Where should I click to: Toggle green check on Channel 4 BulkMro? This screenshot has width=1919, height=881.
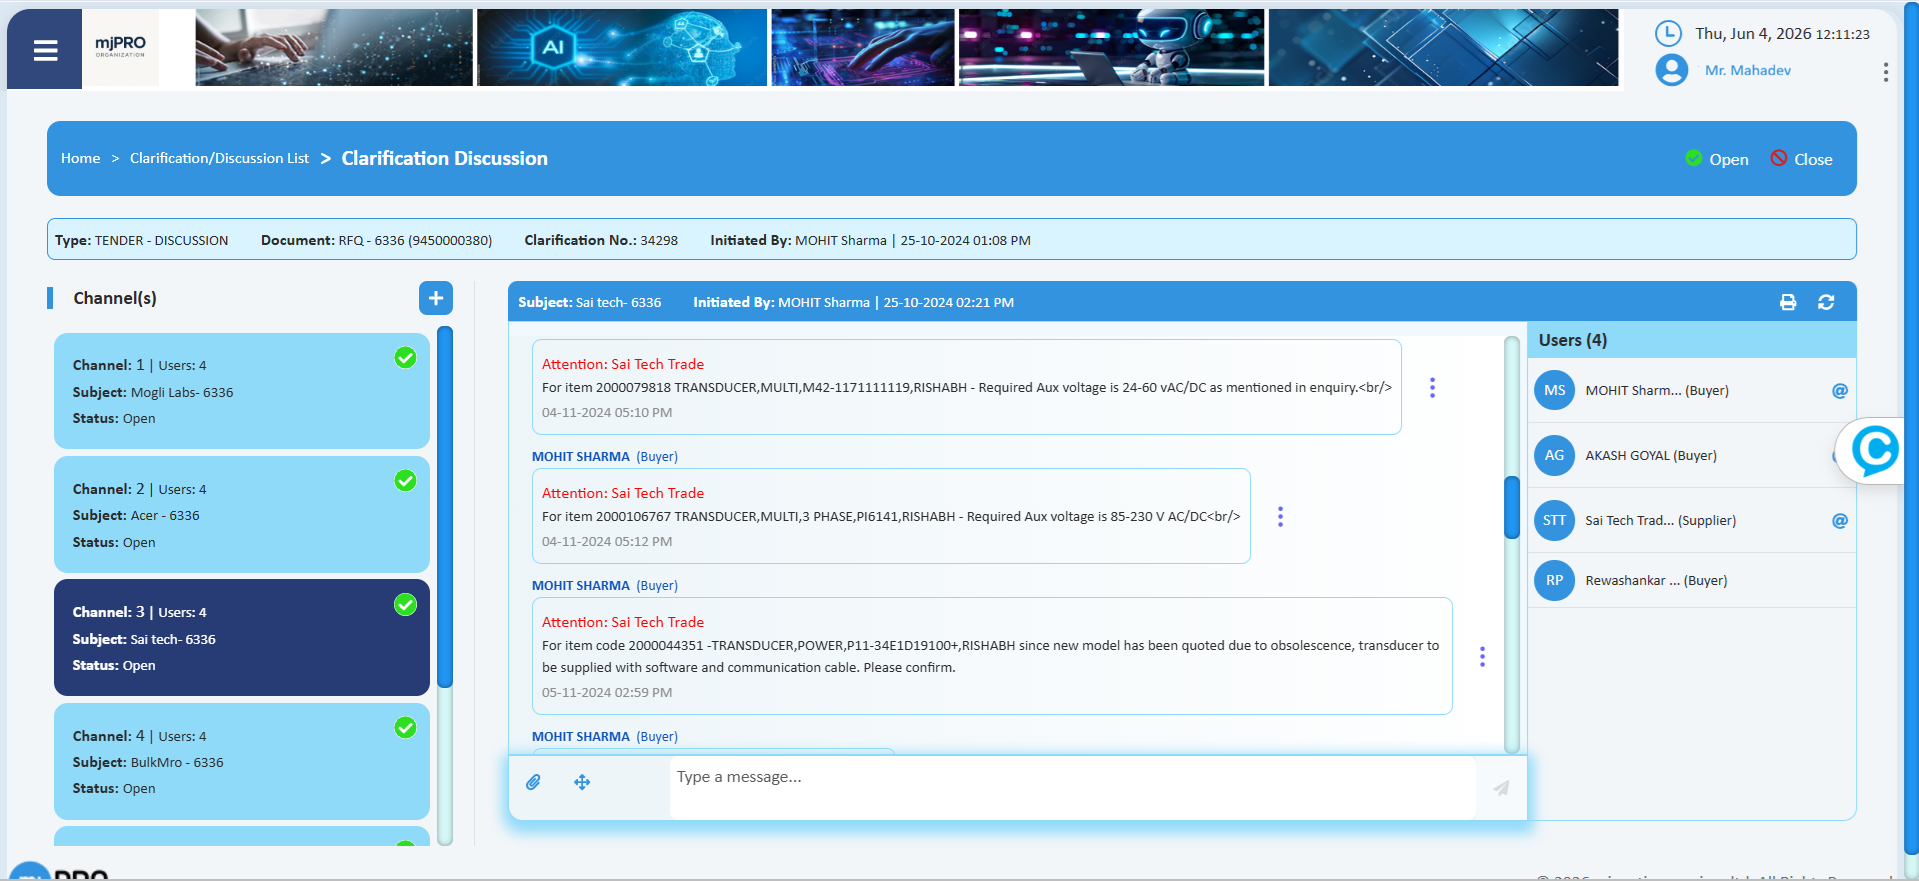[x=405, y=728]
